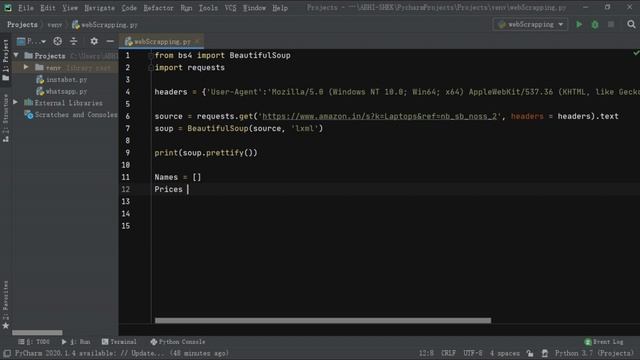Click the Collapse All icon in project panel
Viewport: 640px width, 360px height.
pyautogui.click(x=73, y=41)
